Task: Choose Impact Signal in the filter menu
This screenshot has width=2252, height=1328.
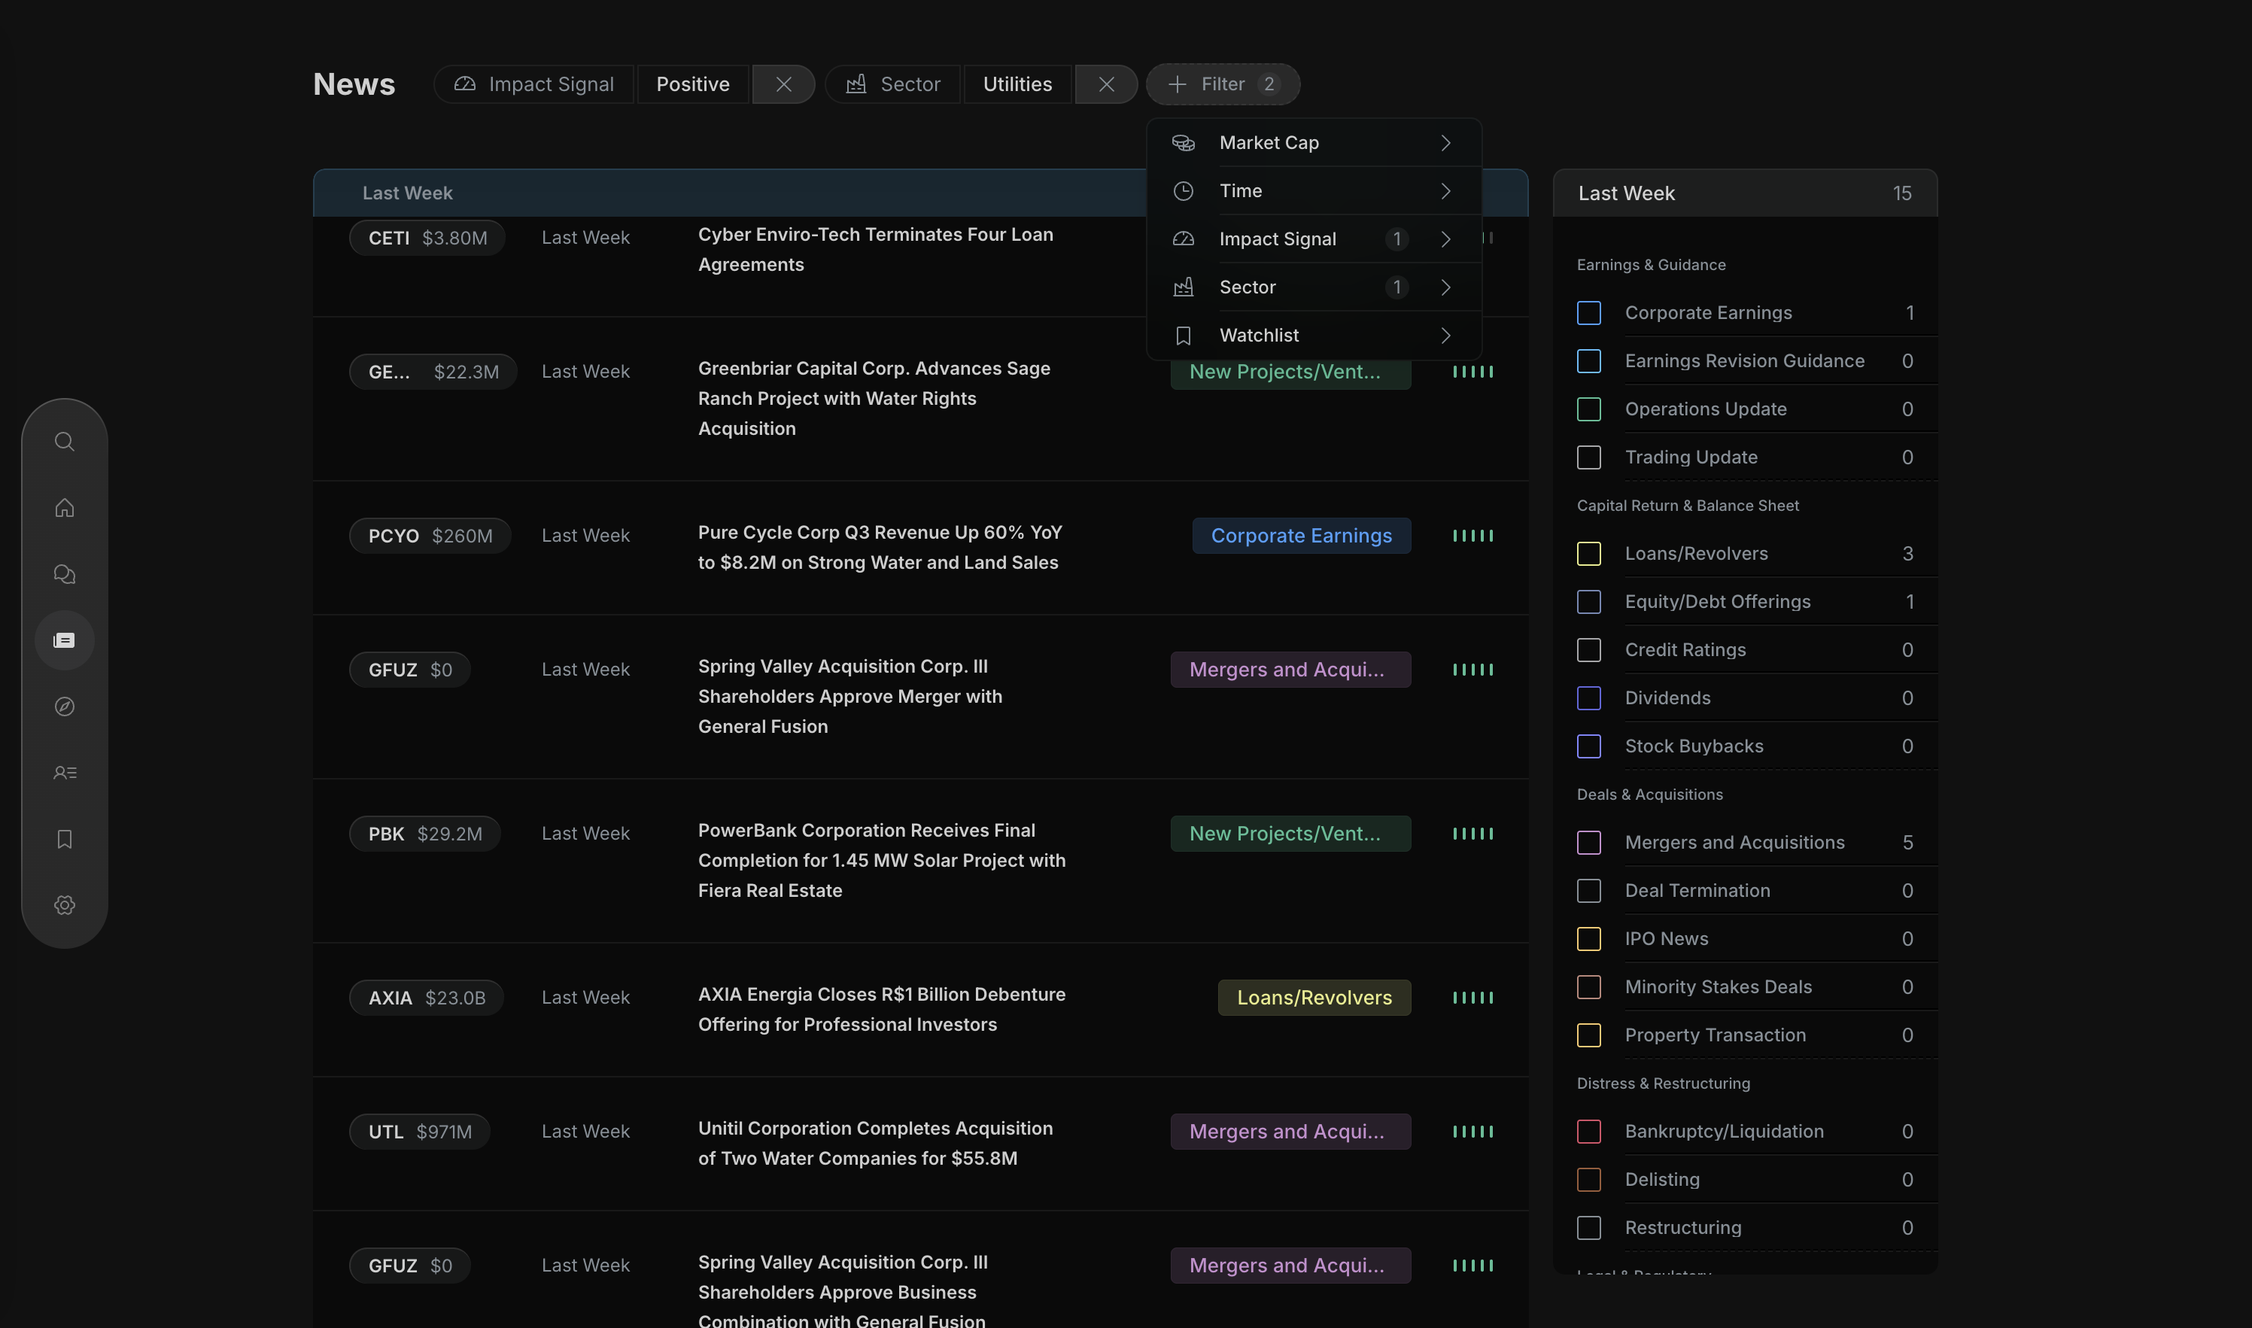Action: click(x=1314, y=239)
